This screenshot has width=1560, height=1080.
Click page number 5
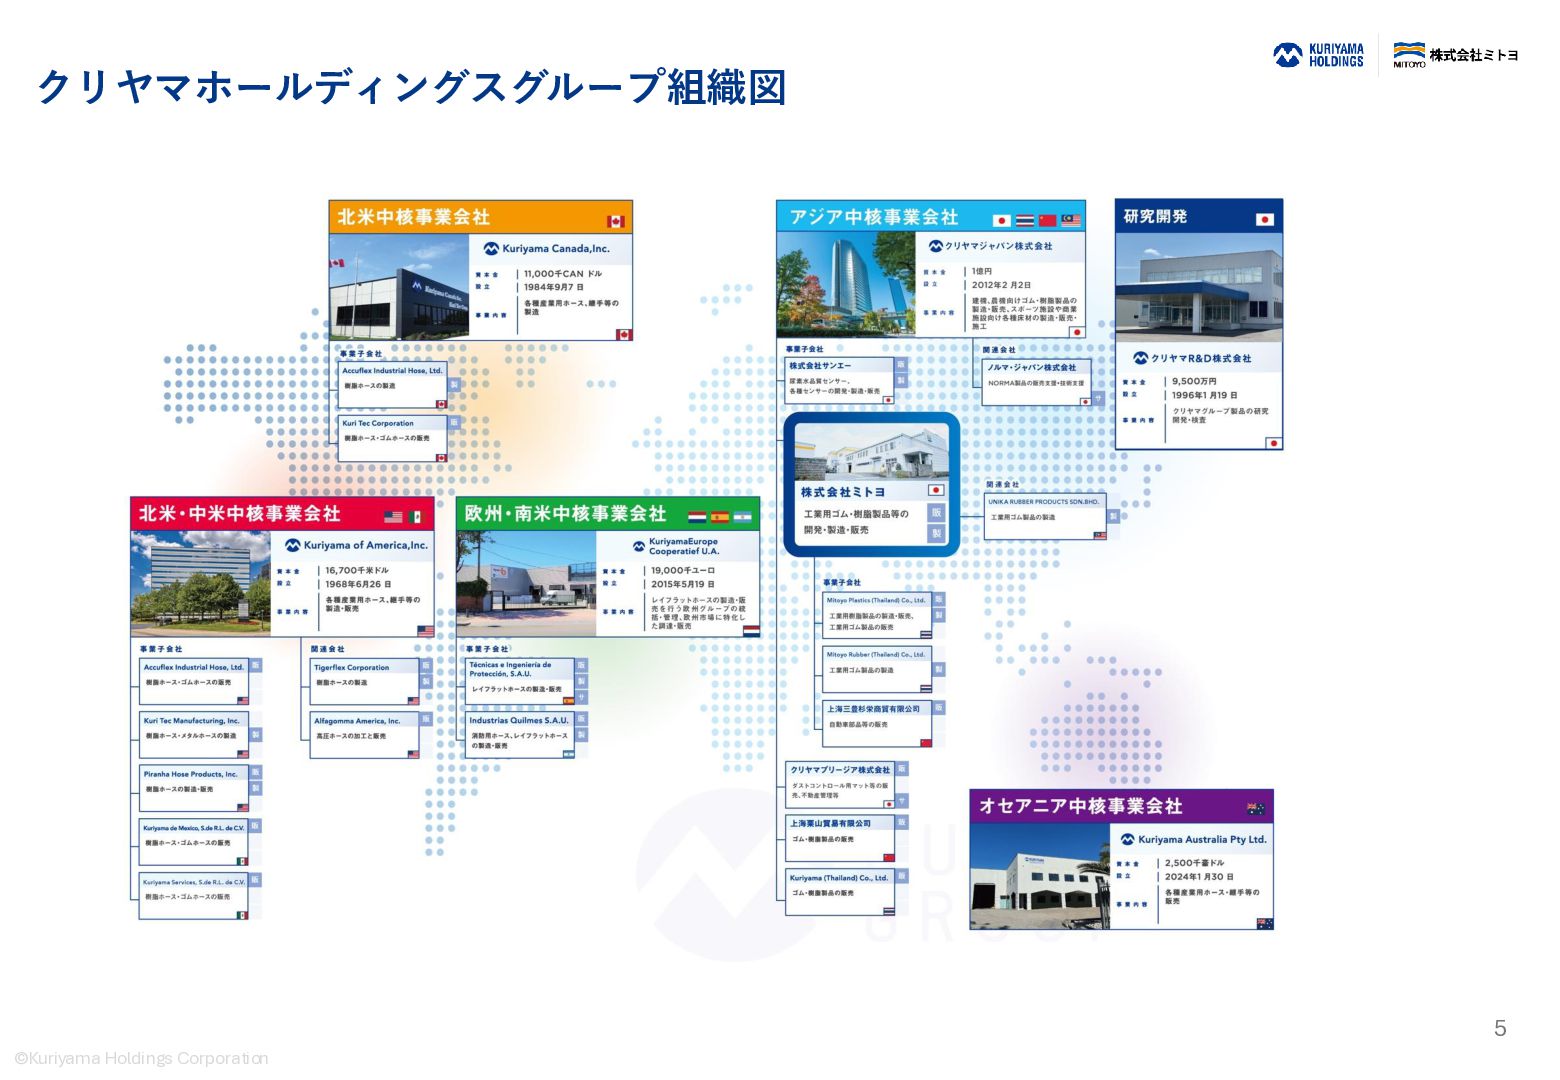click(1500, 1028)
